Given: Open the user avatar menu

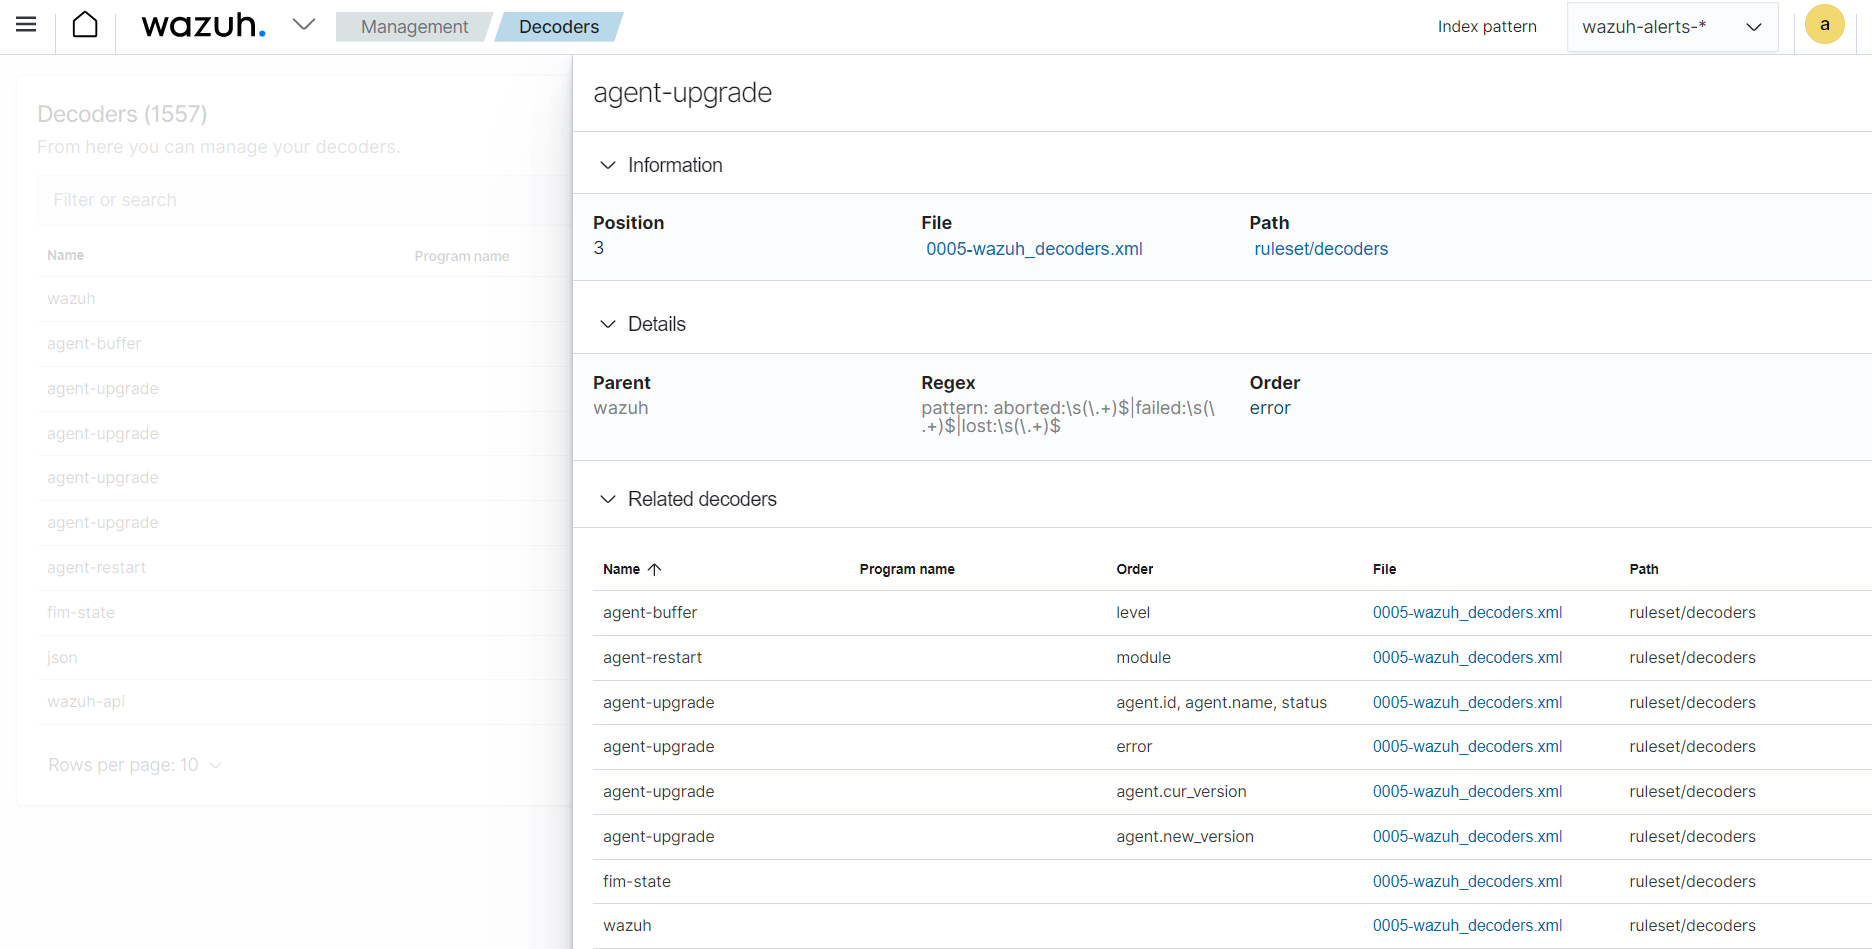Looking at the screenshot, I should click(1824, 25).
